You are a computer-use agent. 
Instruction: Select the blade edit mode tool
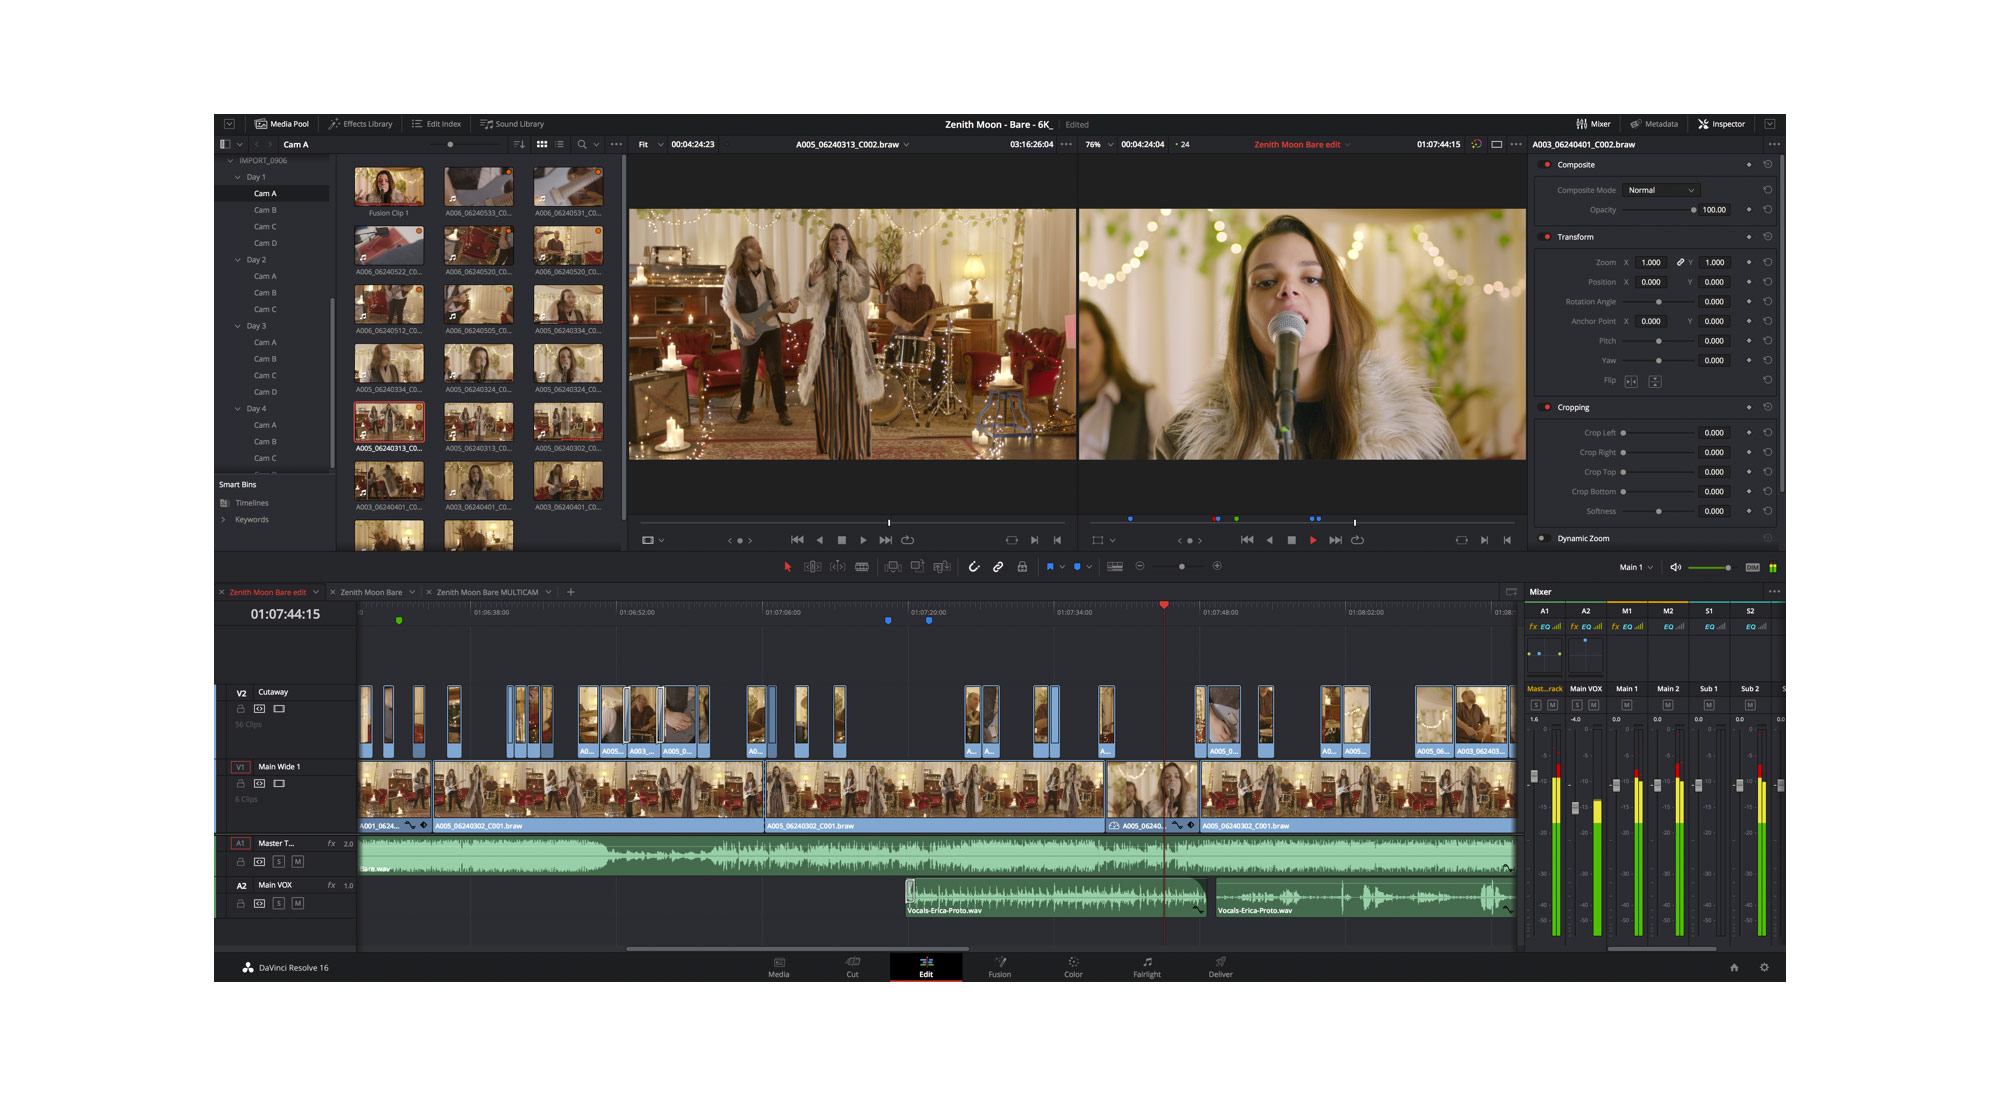pos(862,567)
